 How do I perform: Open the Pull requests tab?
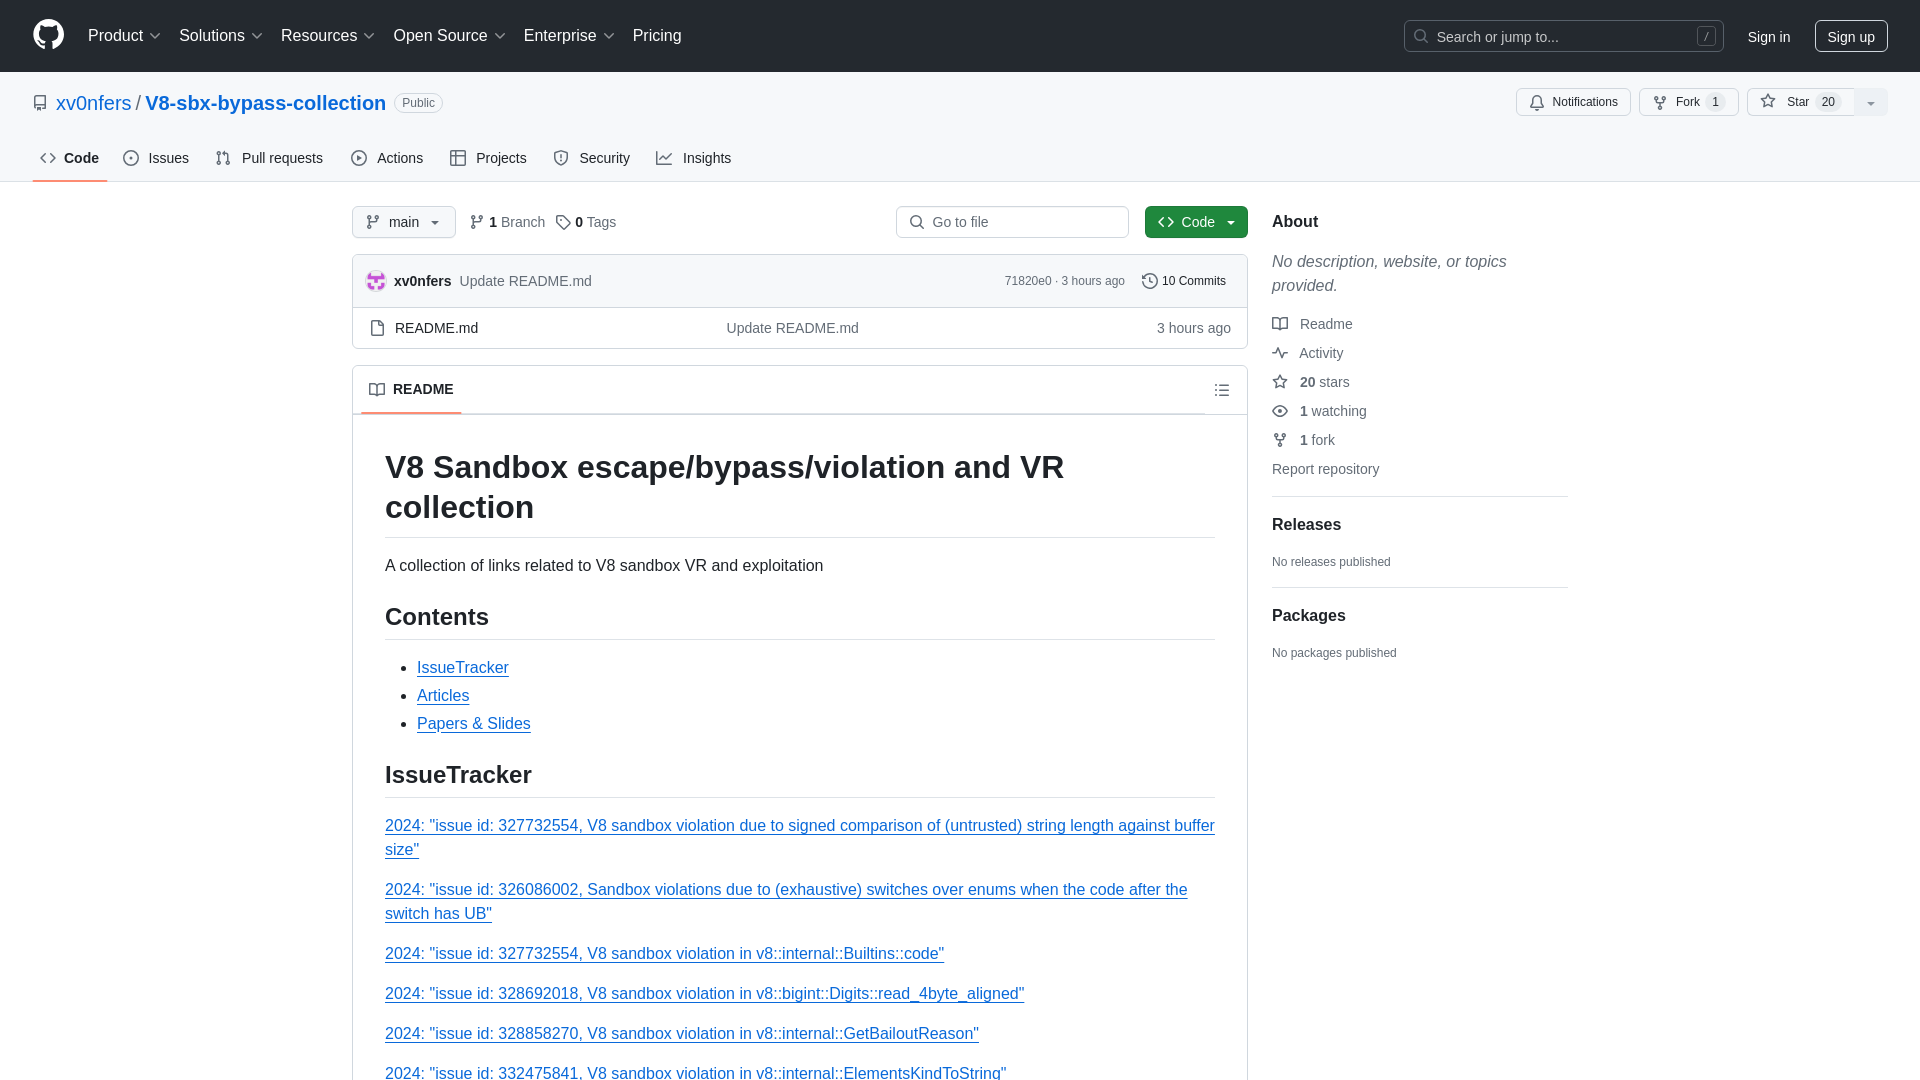(x=269, y=158)
